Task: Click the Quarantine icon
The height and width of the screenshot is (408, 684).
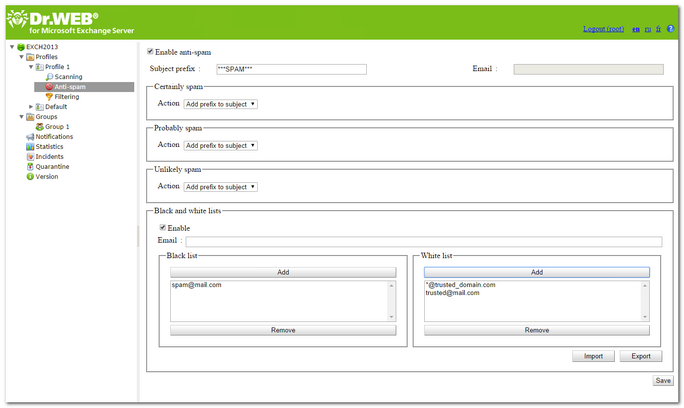Action: tap(30, 167)
